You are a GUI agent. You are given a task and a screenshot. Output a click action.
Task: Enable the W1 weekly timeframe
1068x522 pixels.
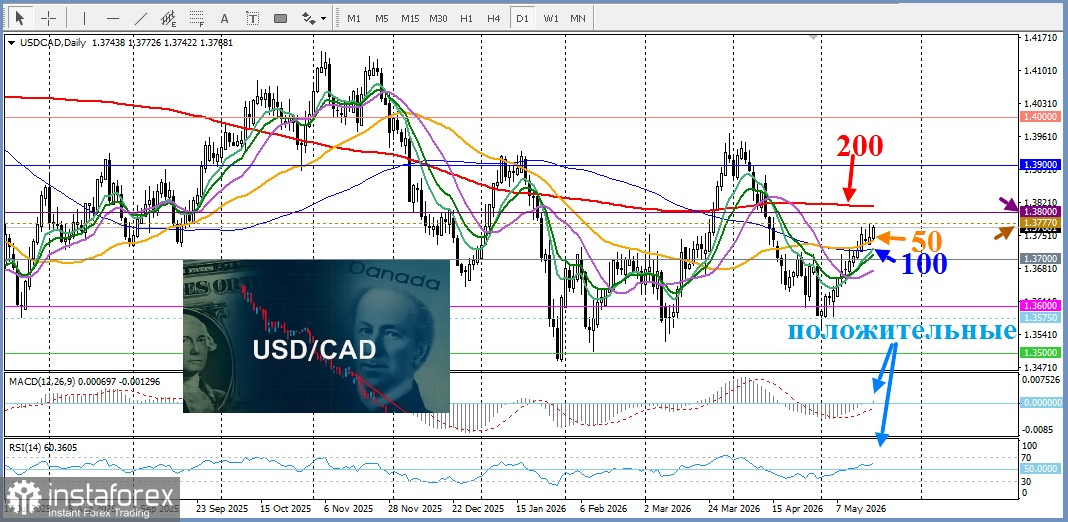pyautogui.click(x=550, y=18)
